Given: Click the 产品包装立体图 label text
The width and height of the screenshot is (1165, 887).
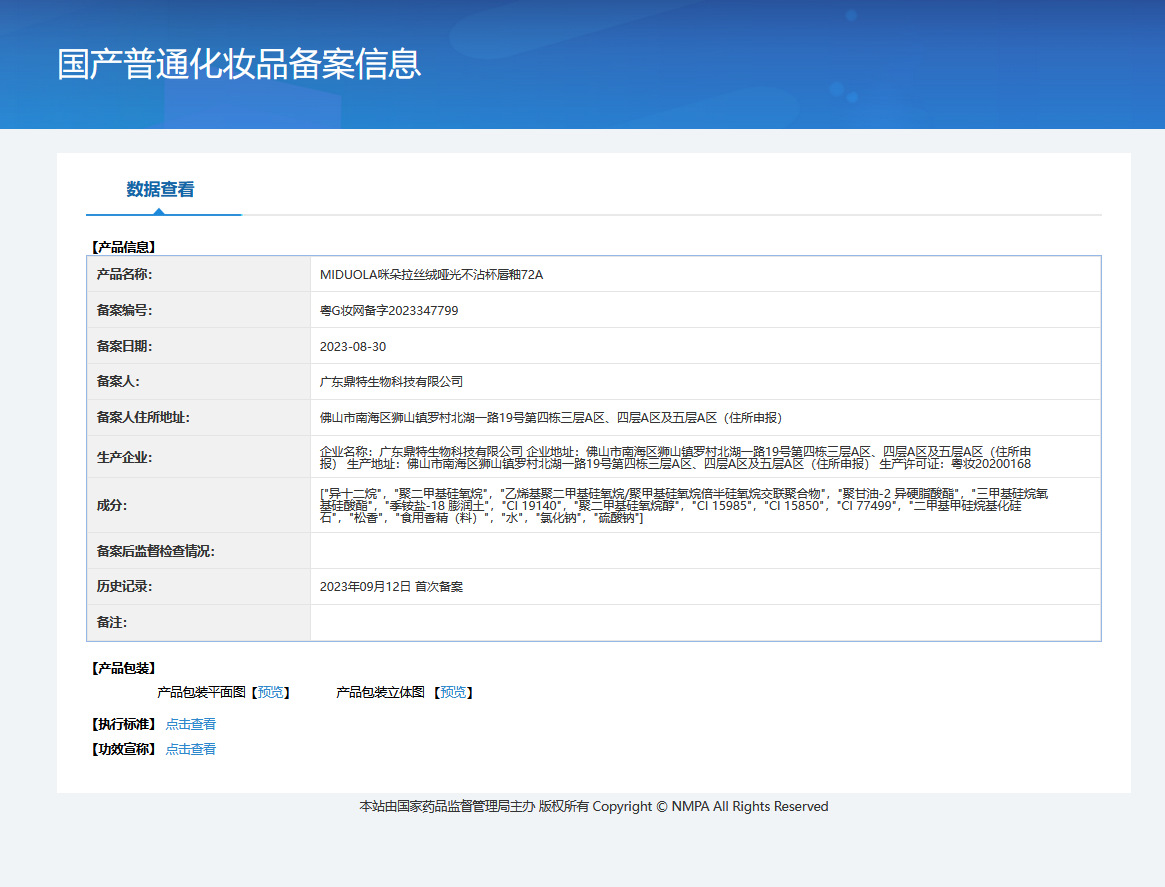Looking at the screenshot, I should click(380, 692).
